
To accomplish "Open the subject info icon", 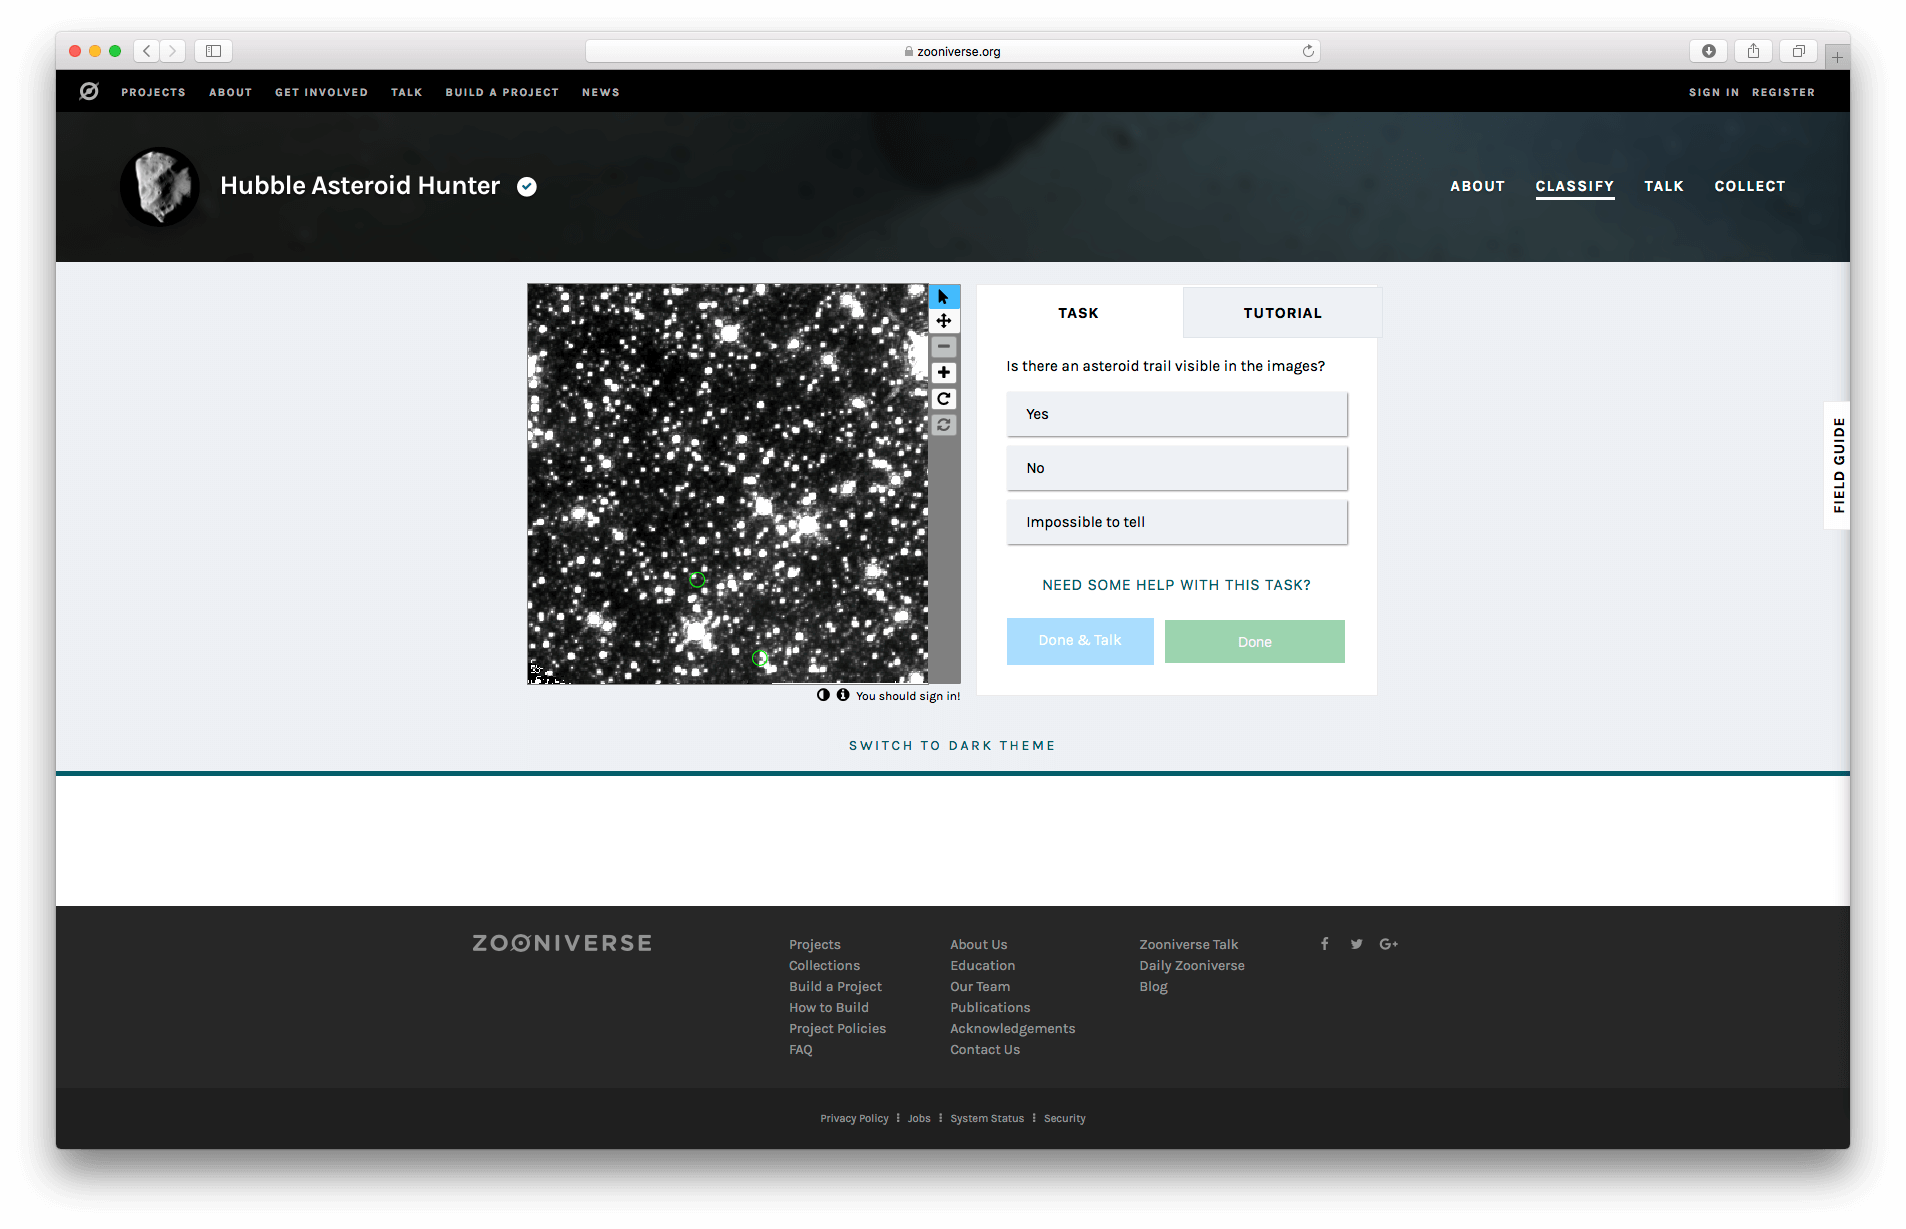I will [x=843, y=695].
